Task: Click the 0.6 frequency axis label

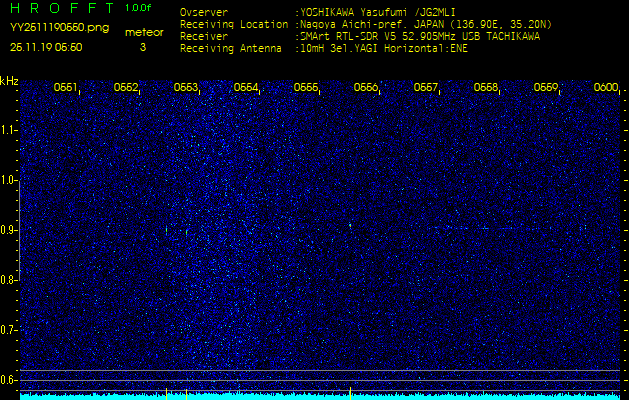Action: point(9,380)
